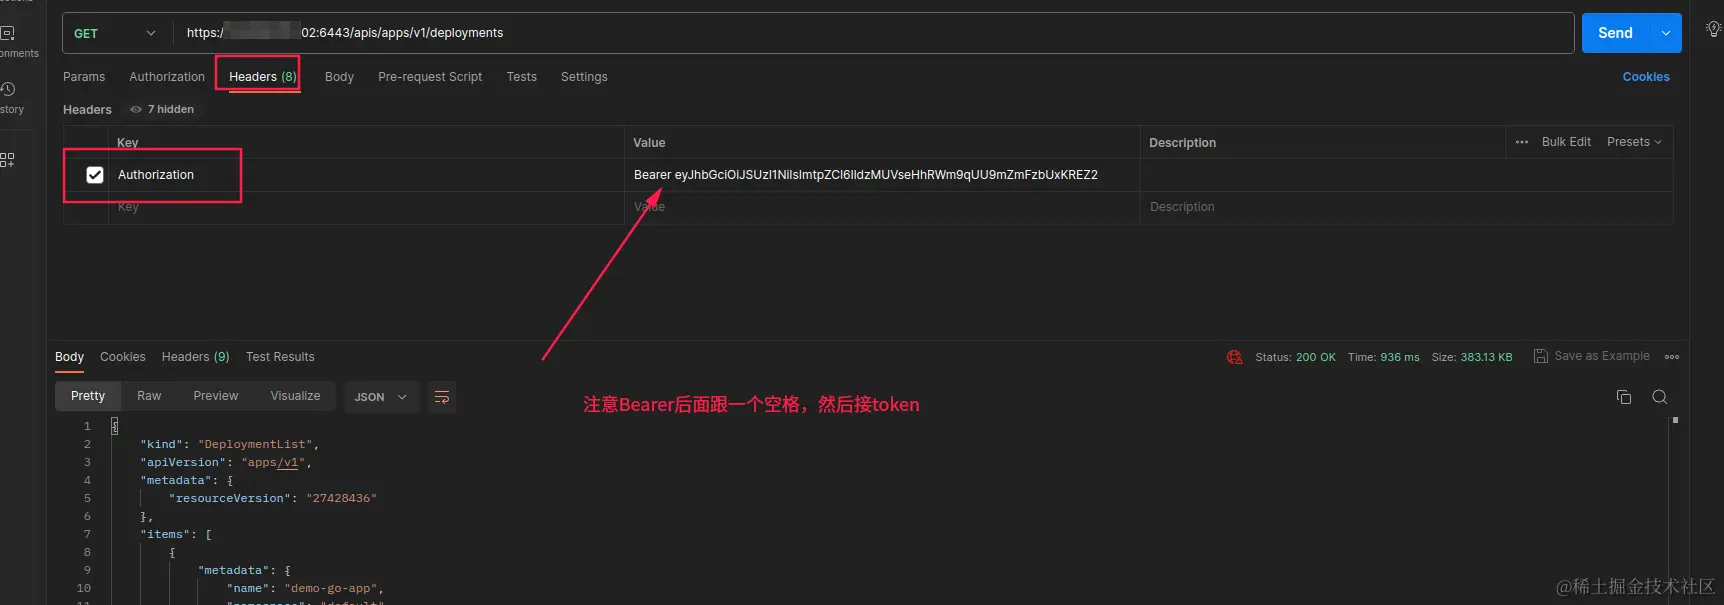
Task: Fill in the empty Value field
Action: 882,207
